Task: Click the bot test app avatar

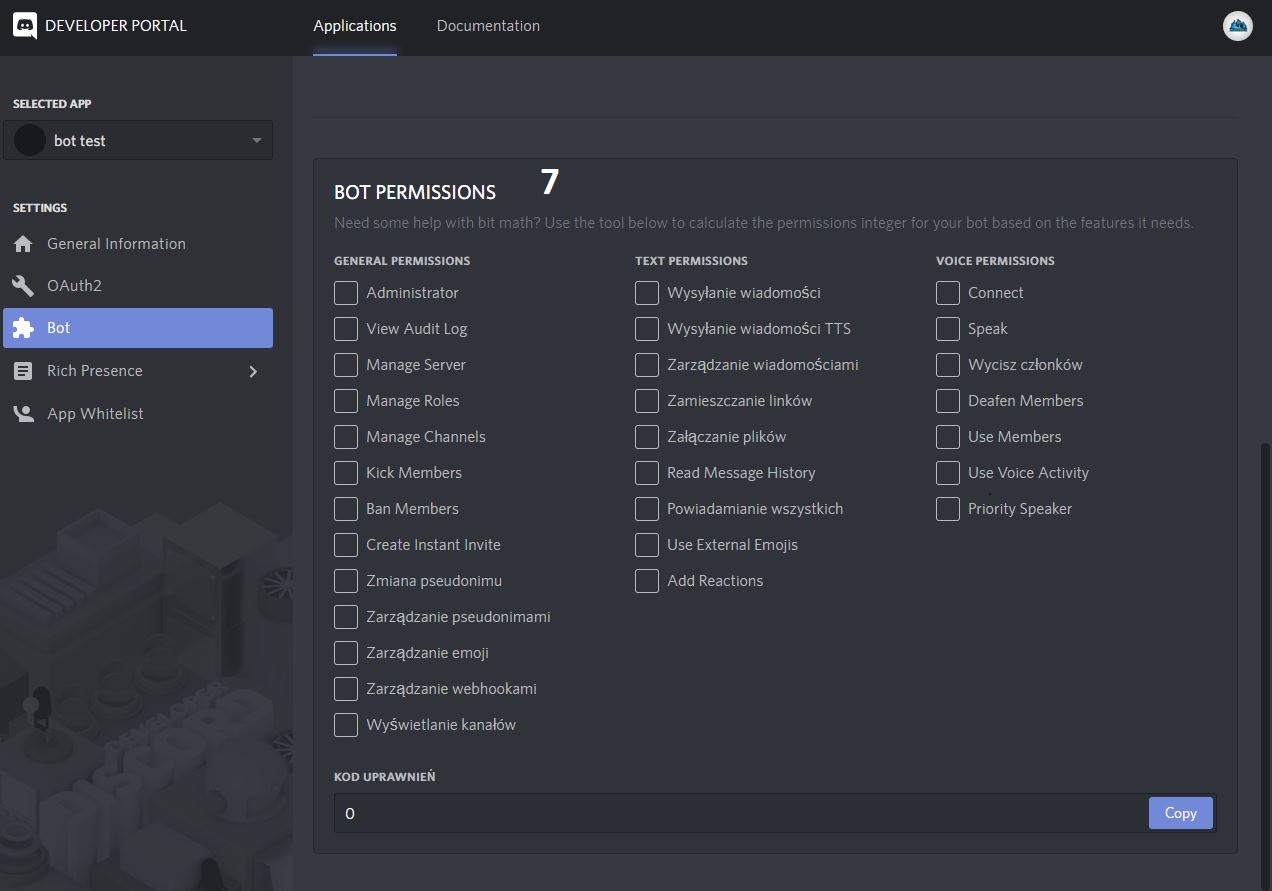Action: click(x=30, y=141)
